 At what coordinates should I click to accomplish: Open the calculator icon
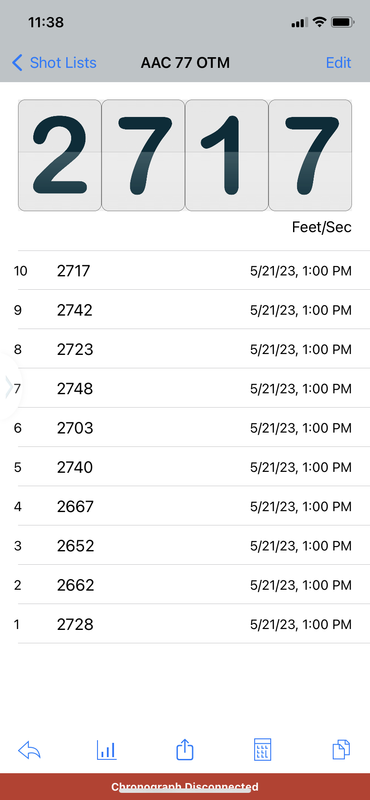click(x=263, y=750)
